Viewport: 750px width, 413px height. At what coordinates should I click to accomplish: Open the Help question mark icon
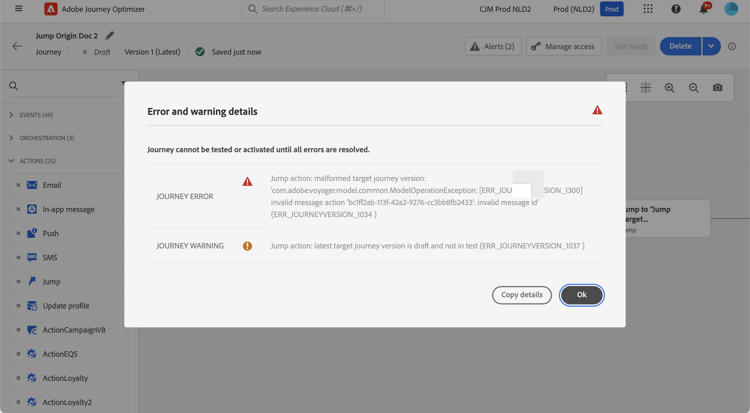point(675,9)
